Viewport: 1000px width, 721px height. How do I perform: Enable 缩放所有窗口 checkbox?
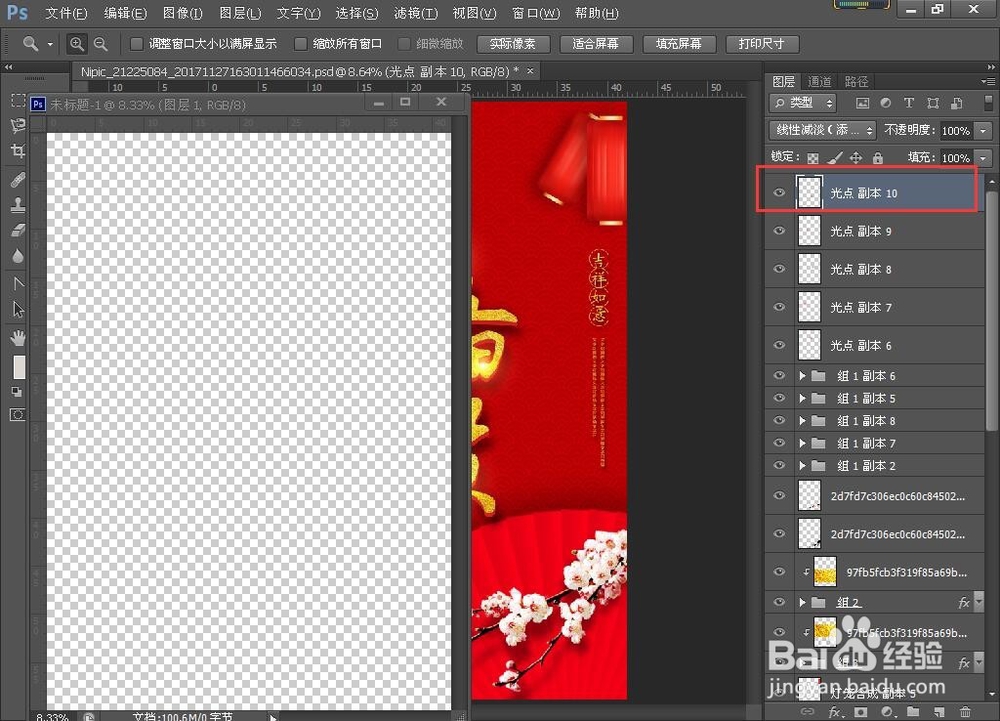[x=300, y=43]
